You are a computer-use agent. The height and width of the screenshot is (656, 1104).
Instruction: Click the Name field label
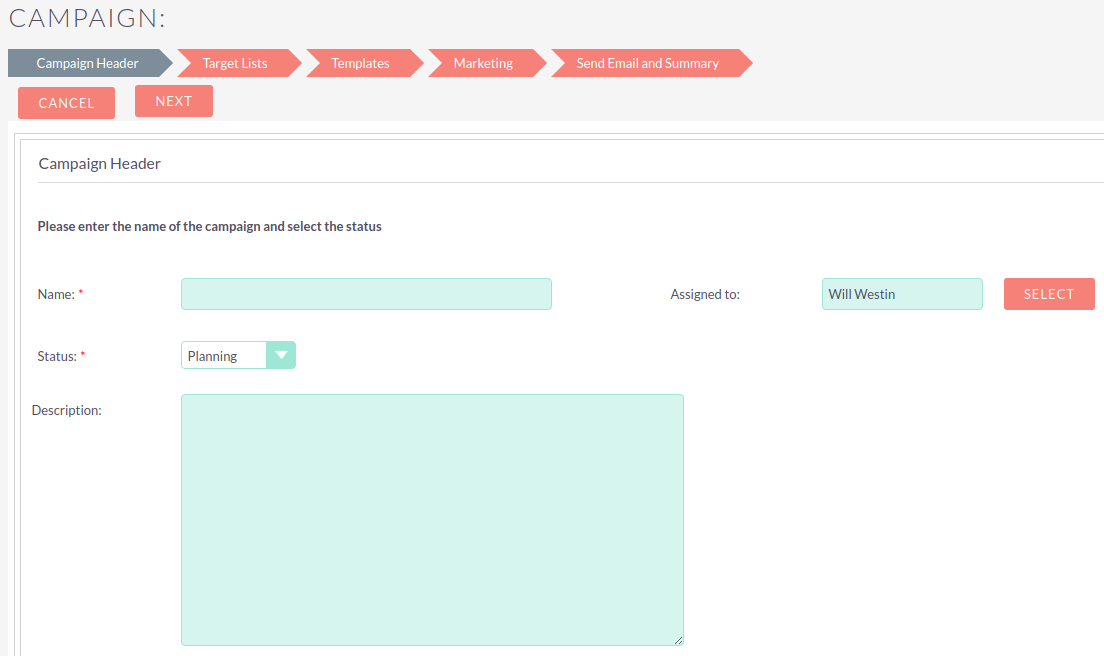56,294
